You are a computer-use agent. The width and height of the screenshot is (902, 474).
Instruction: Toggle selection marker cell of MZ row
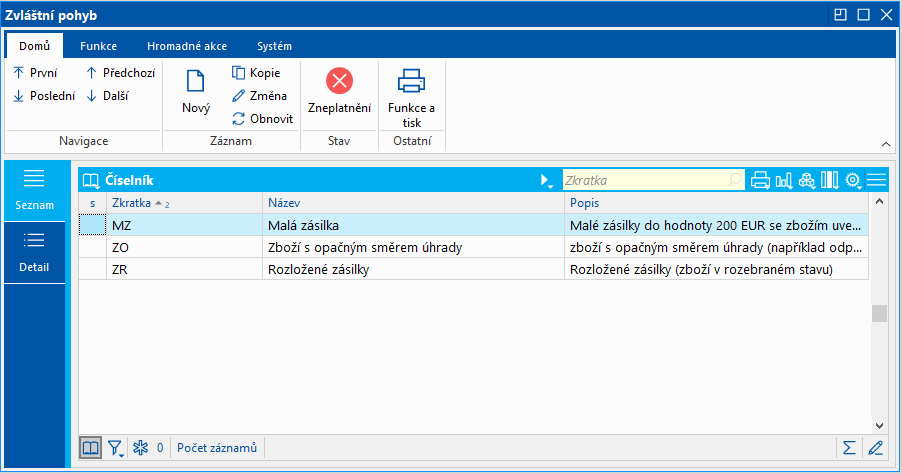[x=93, y=225]
